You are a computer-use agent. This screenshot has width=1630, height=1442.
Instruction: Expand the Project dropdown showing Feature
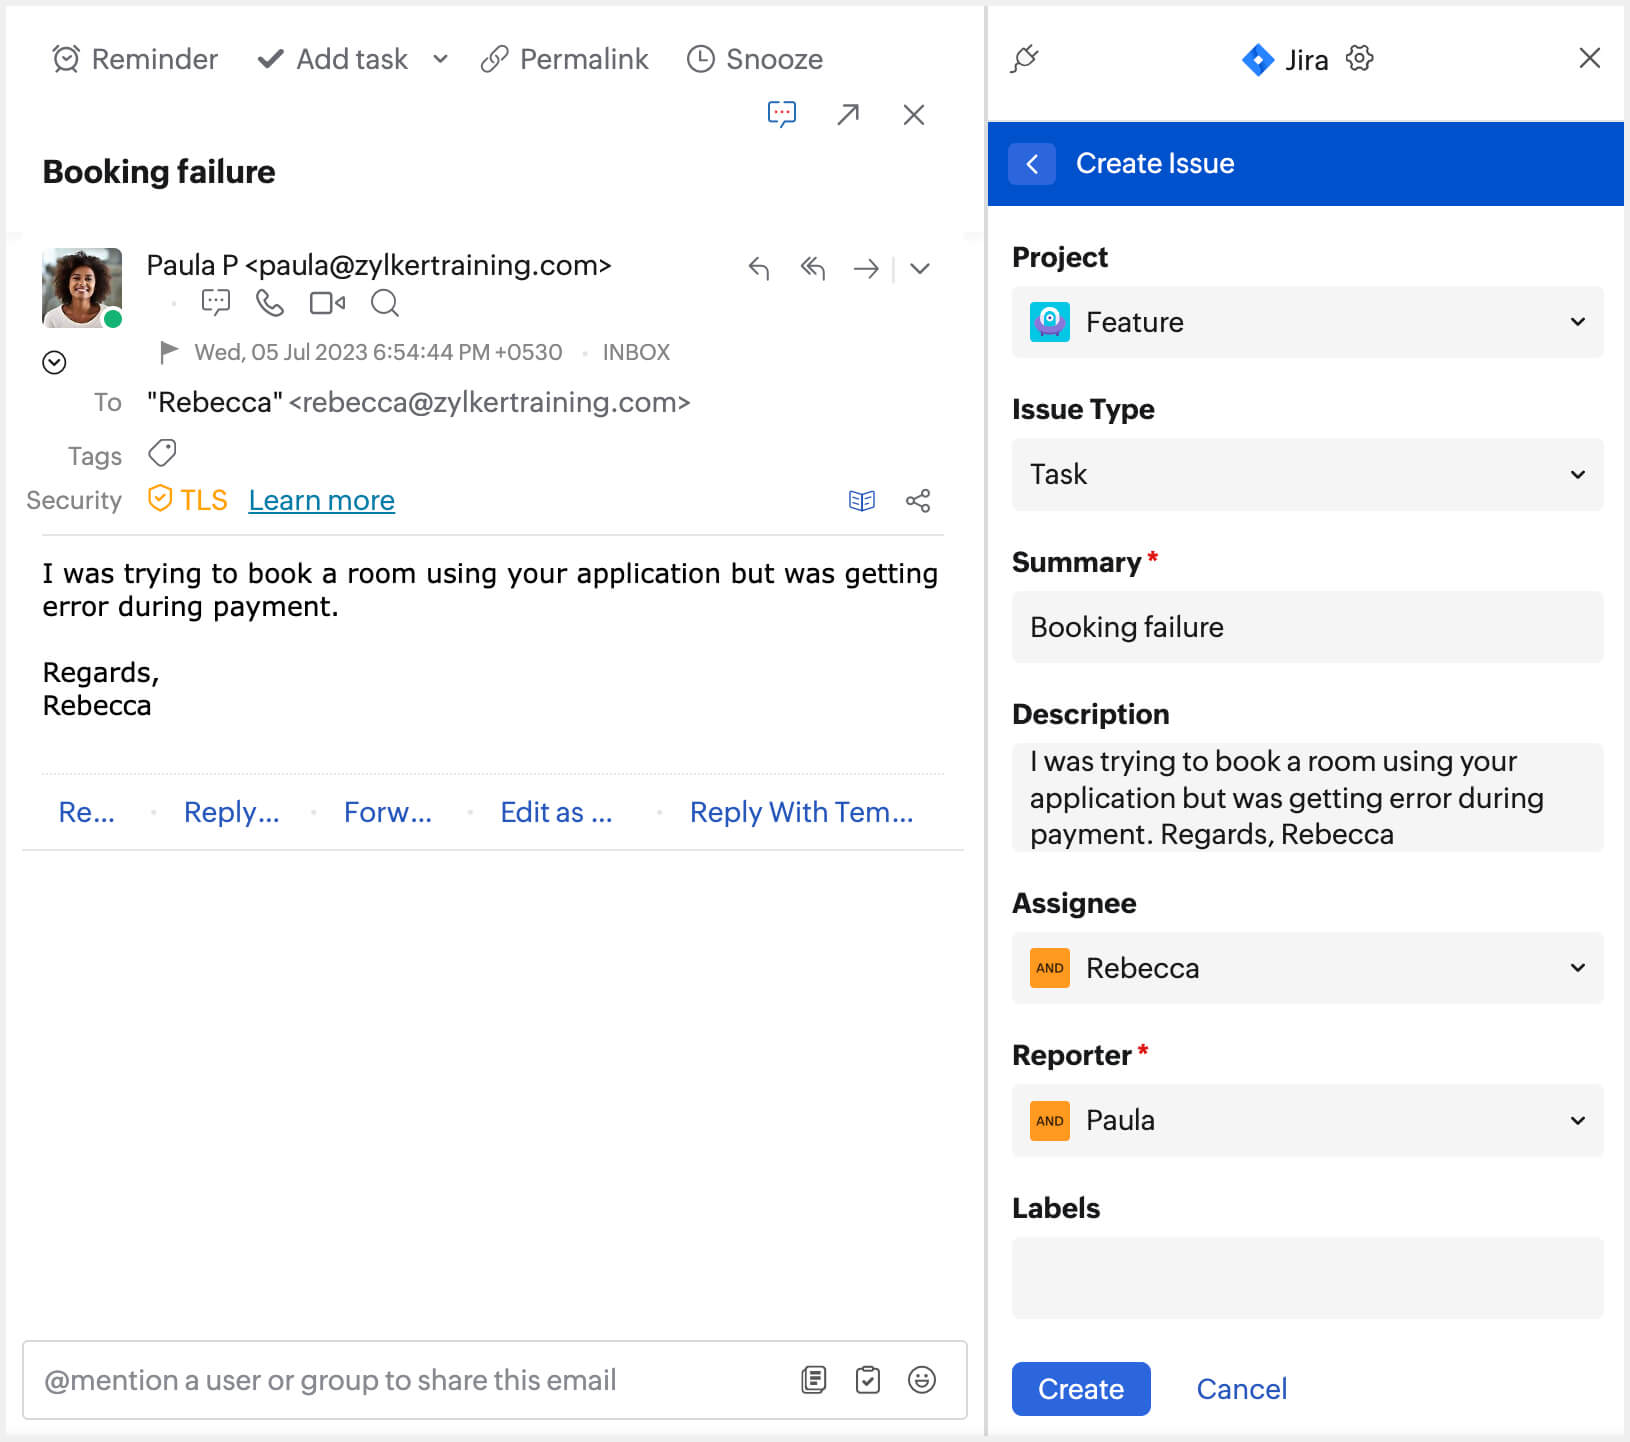coord(1307,322)
